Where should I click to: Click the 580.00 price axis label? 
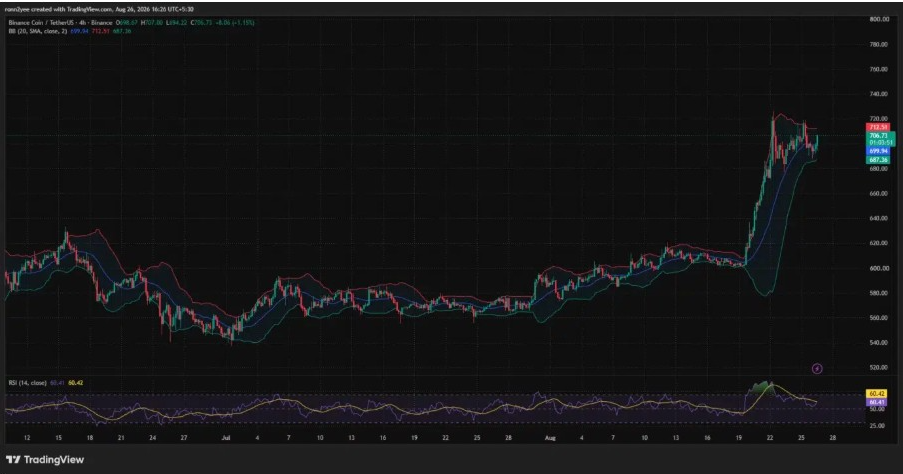pos(879,293)
